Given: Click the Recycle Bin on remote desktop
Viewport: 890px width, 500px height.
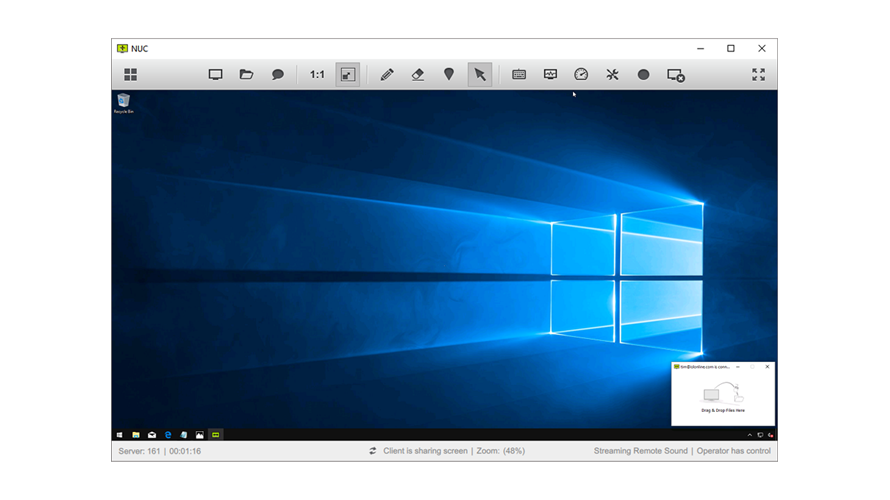Looking at the screenshot, I should [123, 102].
